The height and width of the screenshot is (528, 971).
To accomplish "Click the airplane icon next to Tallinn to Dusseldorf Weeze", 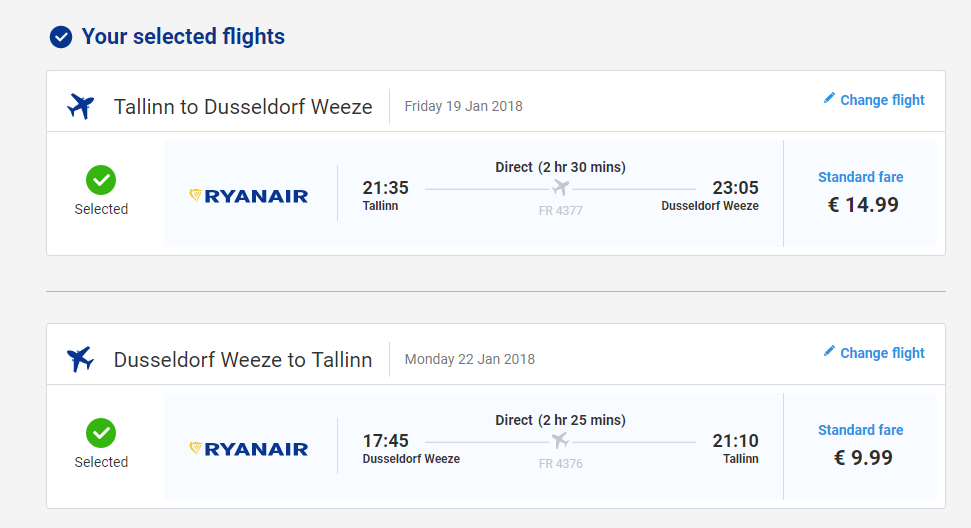I will (x=80, y=106).
